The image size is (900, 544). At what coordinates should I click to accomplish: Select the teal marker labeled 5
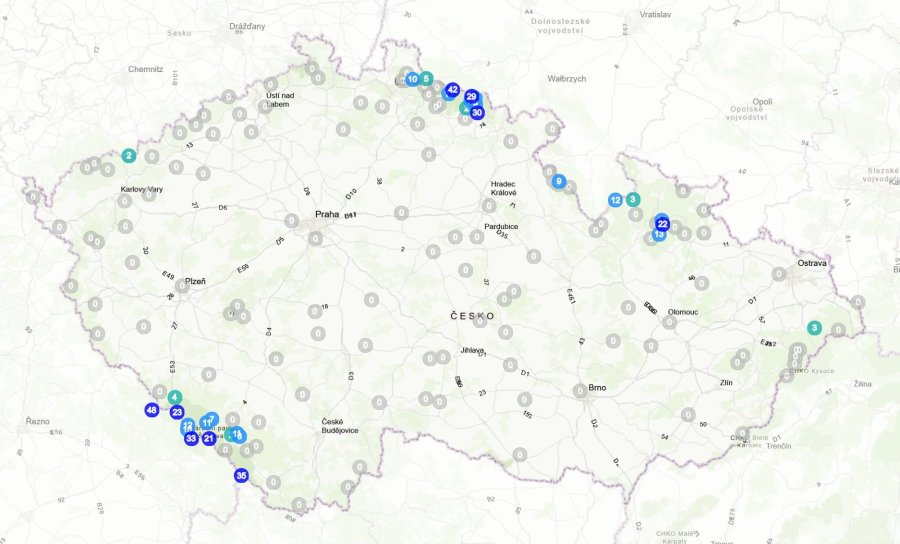426,78
